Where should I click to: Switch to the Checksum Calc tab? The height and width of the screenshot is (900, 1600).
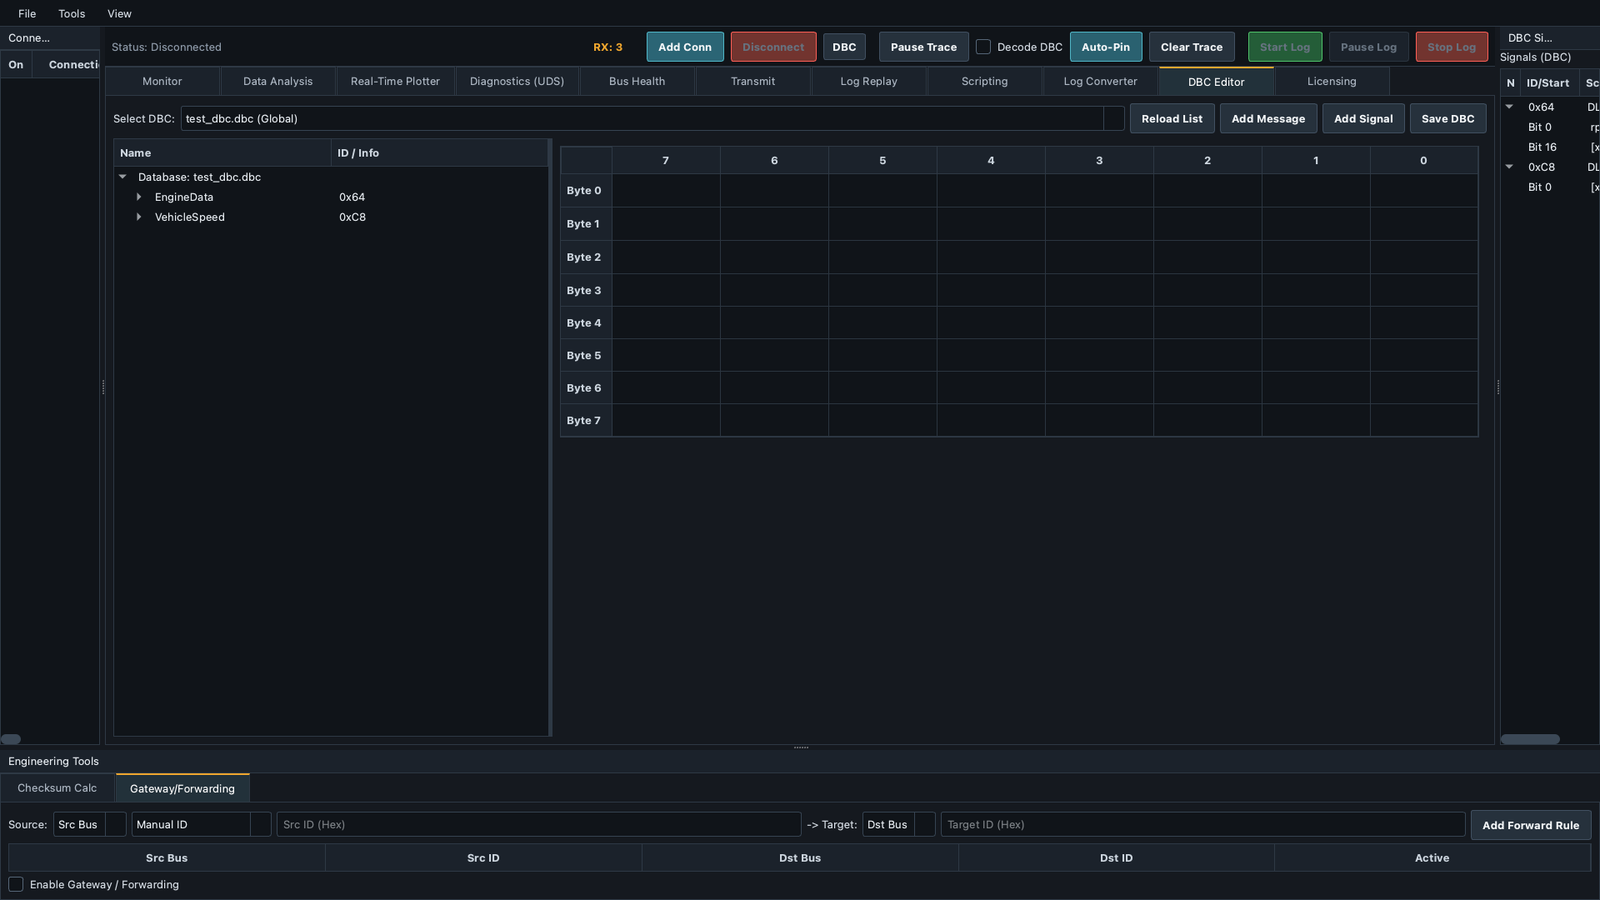click(57, 788)
